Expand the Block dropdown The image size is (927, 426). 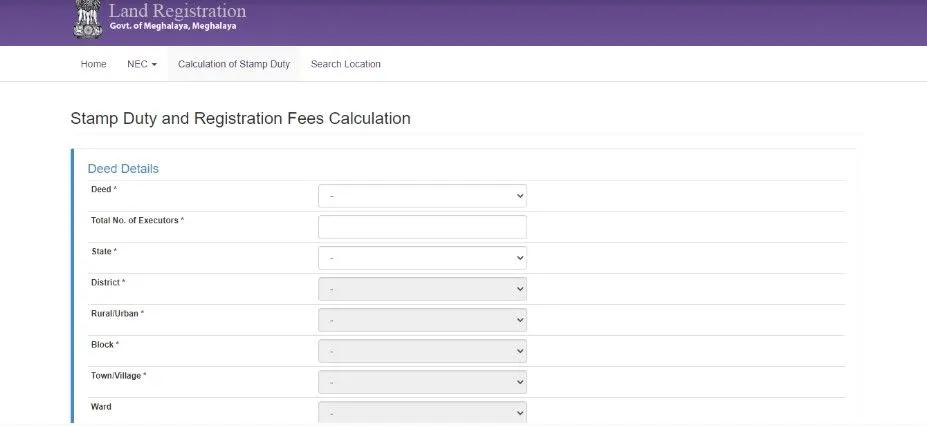coord(421,351)
